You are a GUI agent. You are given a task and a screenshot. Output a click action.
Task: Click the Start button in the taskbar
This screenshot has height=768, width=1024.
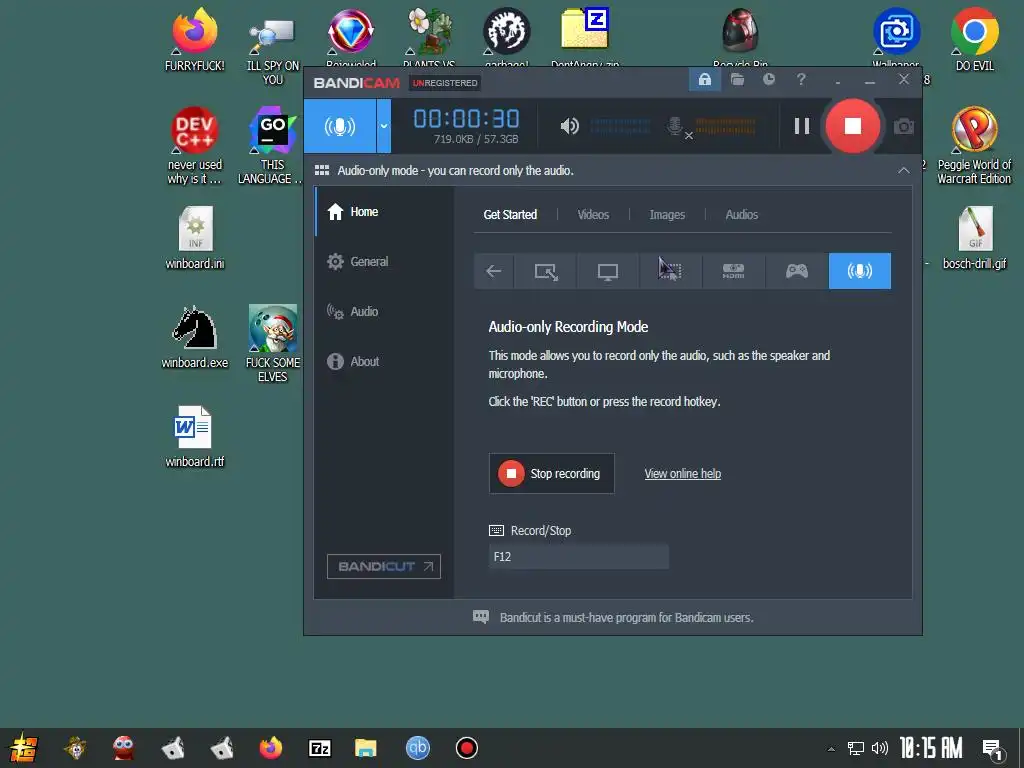23,748
